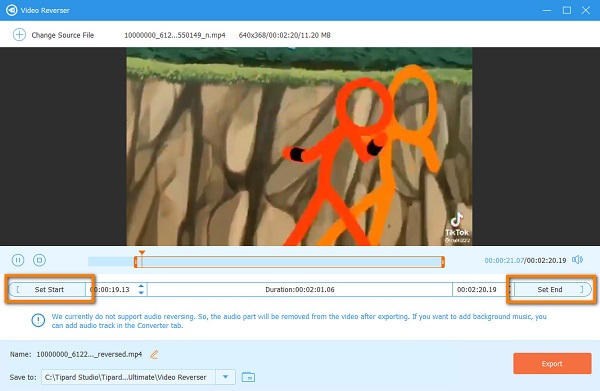Screen dimensions: 600x391
Task: Mute the audio with the speaker icon
Action: pos(577,260)
